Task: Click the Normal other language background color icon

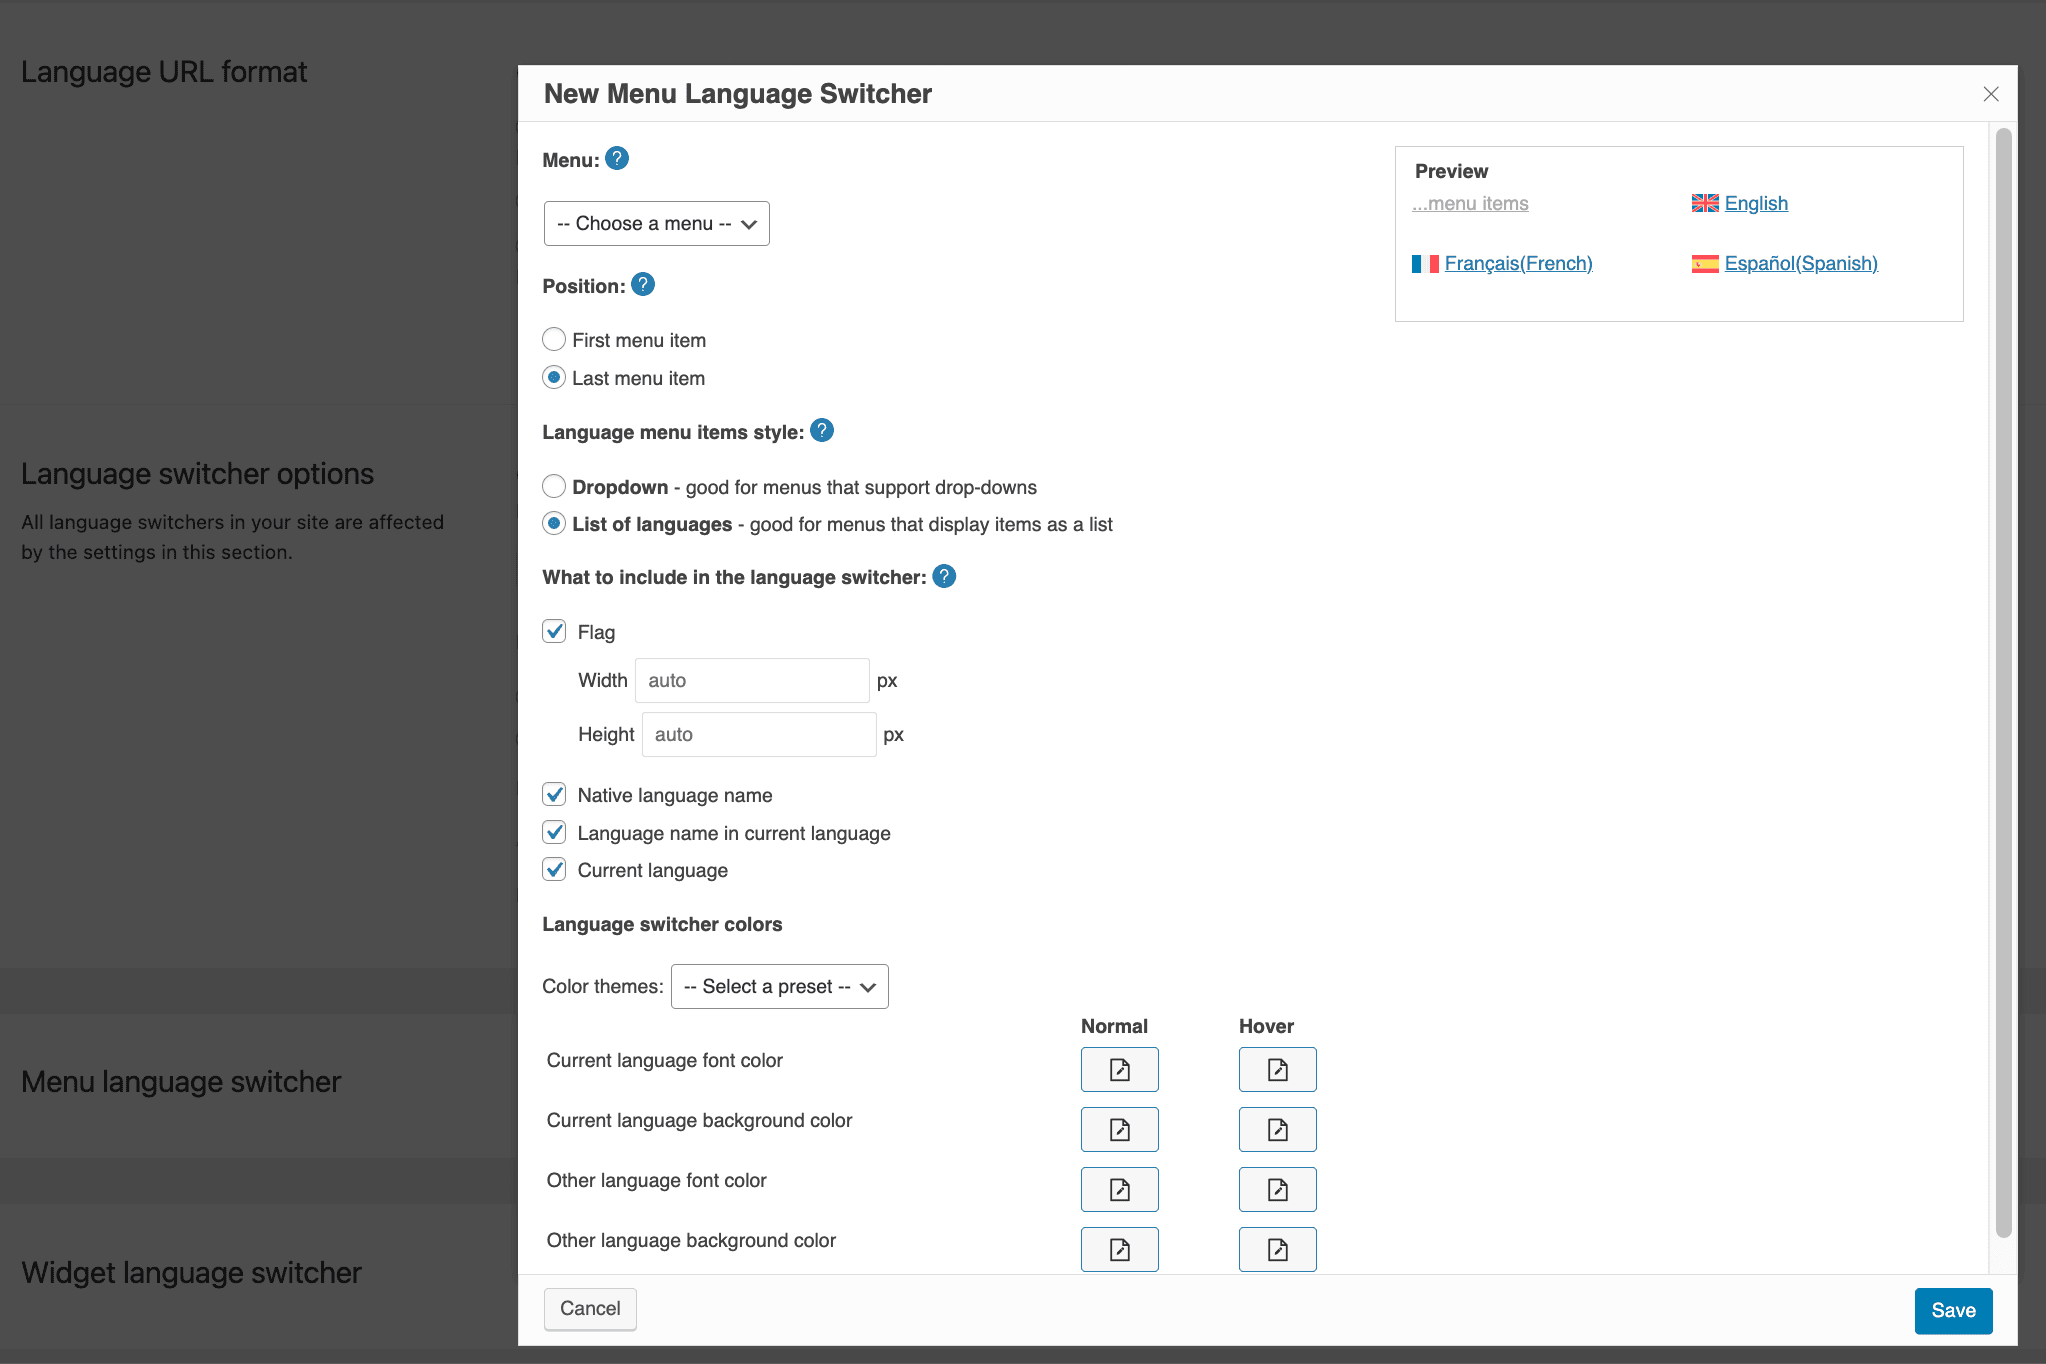Action: [1119, 1248]
